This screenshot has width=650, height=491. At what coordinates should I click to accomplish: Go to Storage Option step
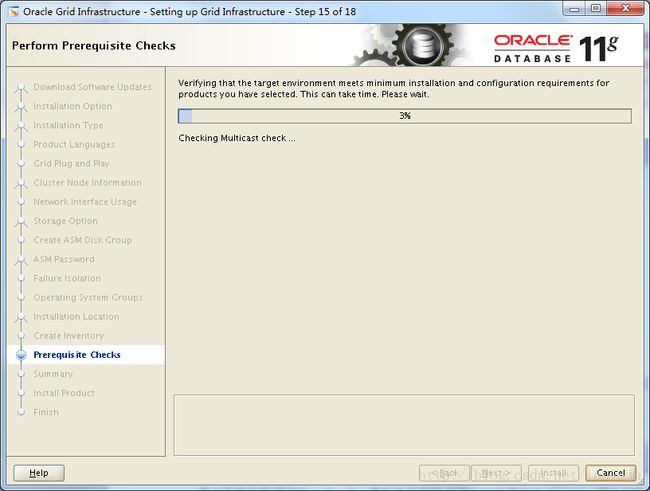(65, 221)
